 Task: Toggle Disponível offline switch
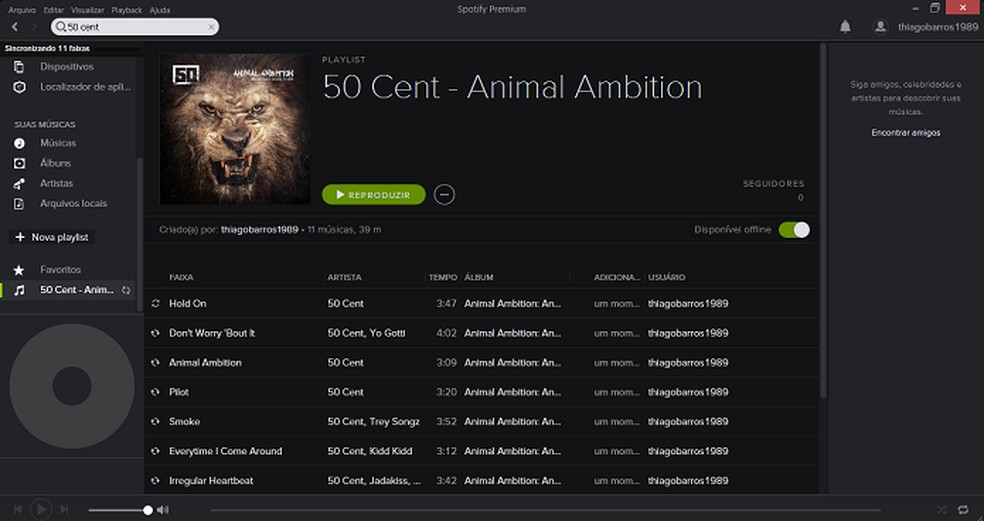794,230
